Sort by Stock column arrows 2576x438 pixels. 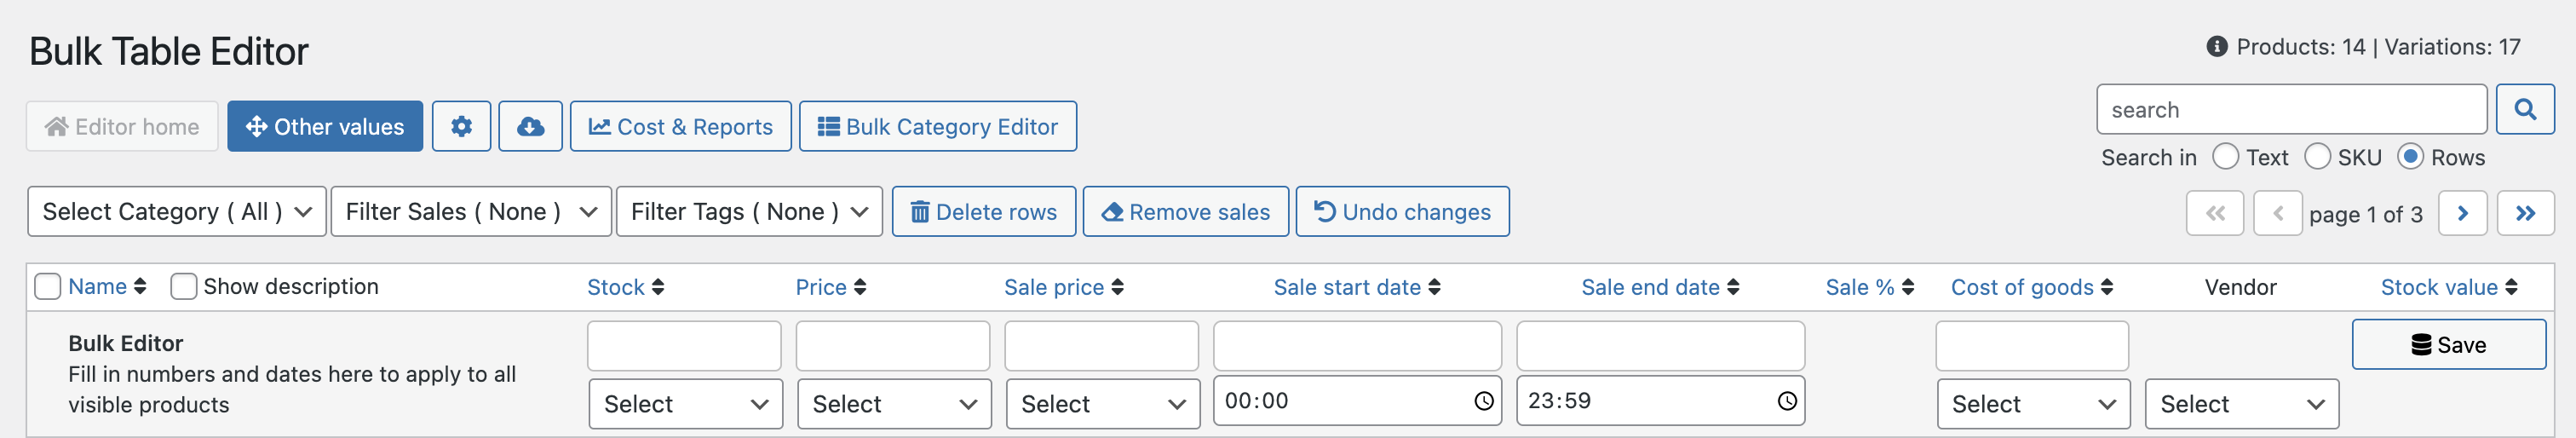[658, 287]
